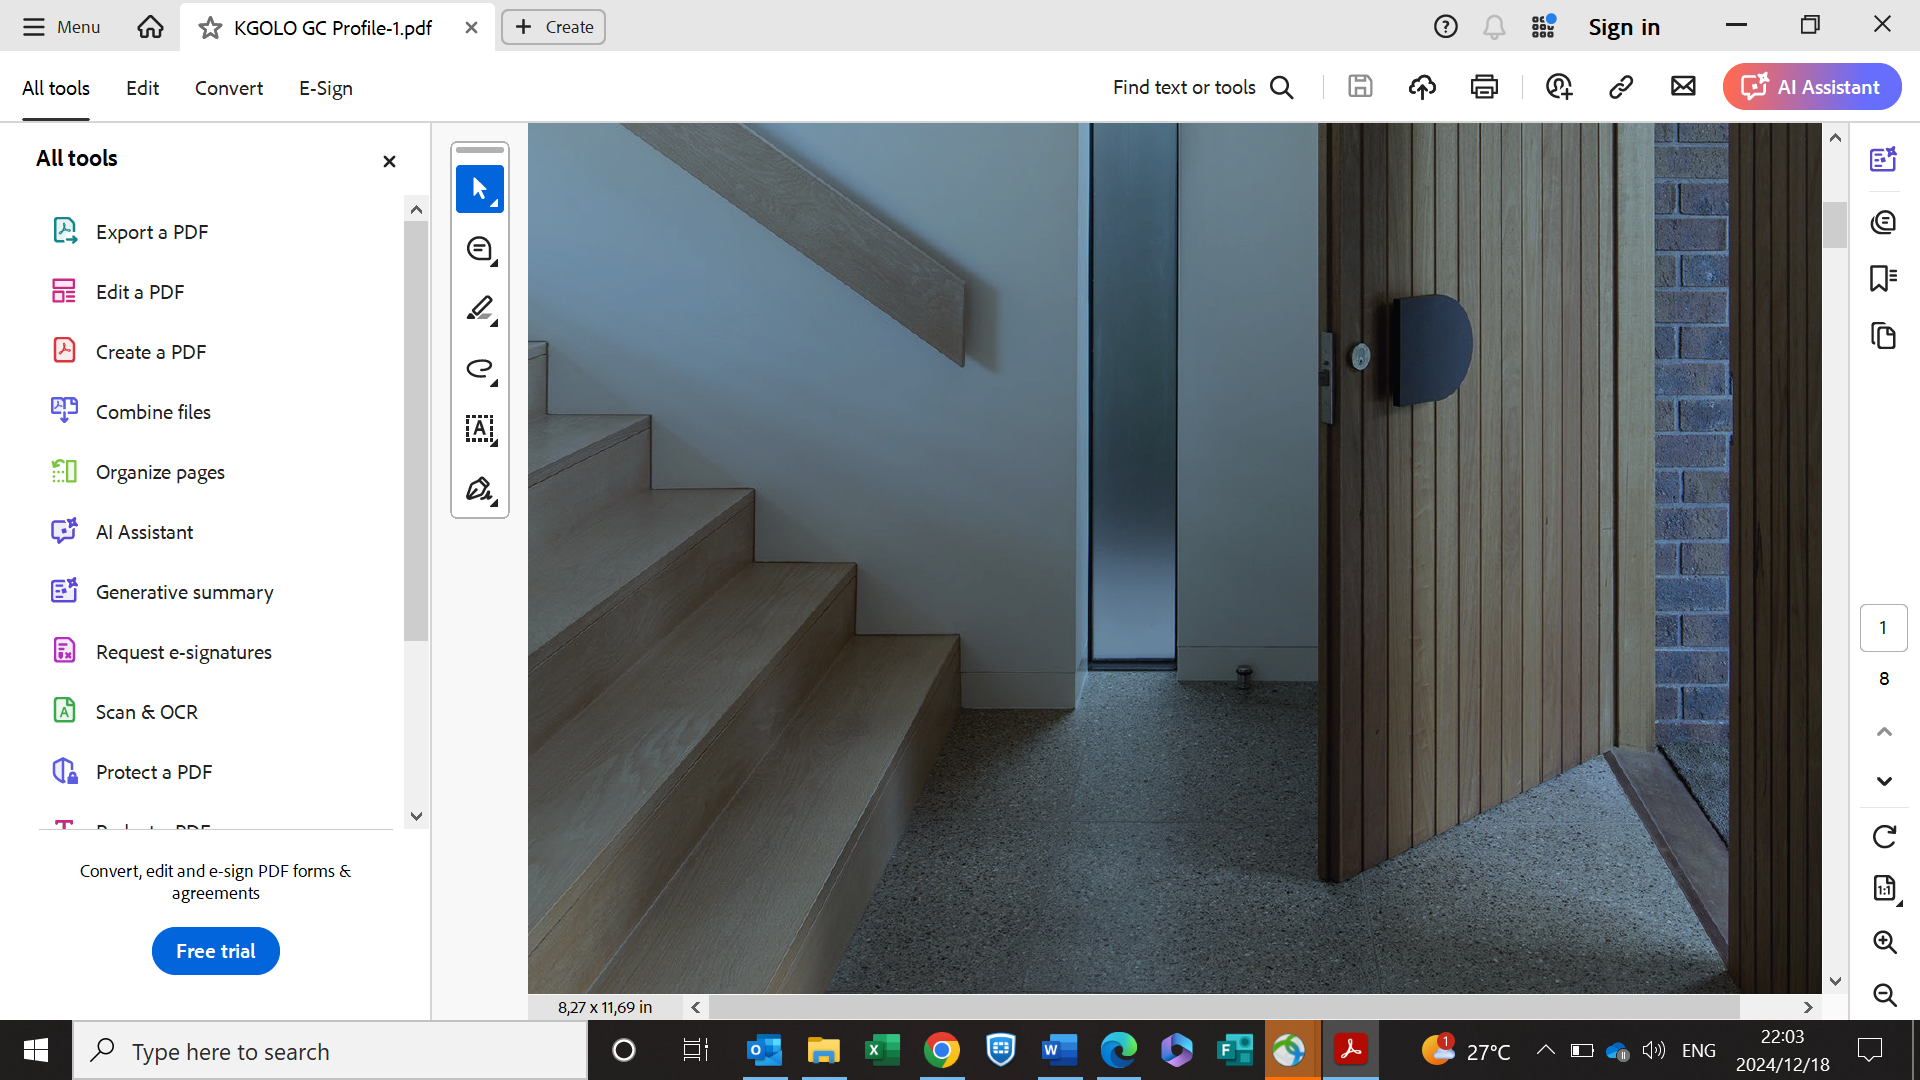
Task: Share link to this file icon
Action: 1621,87
